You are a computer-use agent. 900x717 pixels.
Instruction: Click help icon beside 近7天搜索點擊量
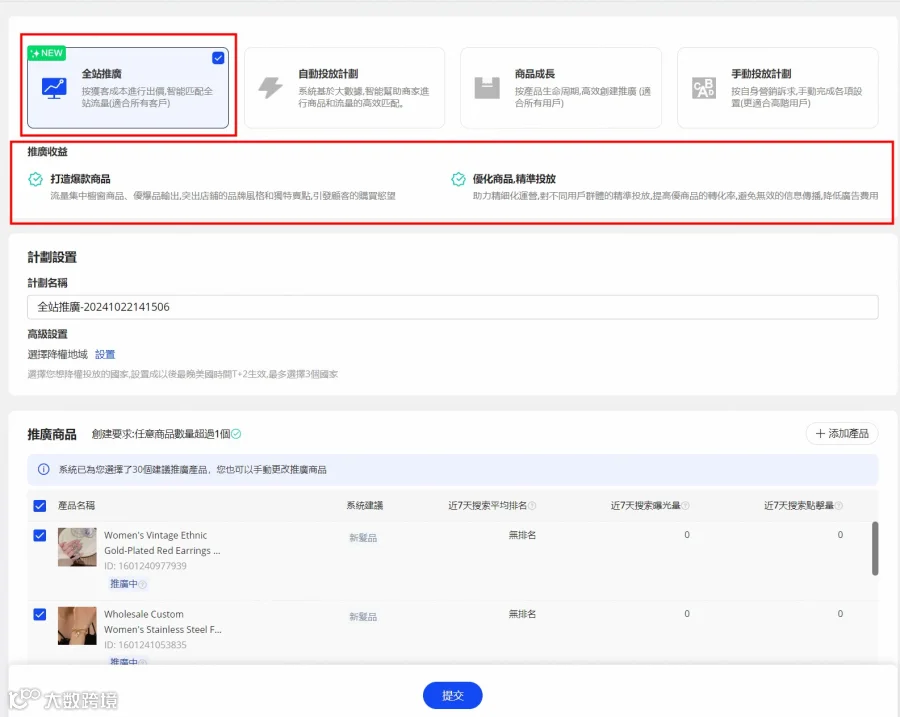tap(839, 506)
